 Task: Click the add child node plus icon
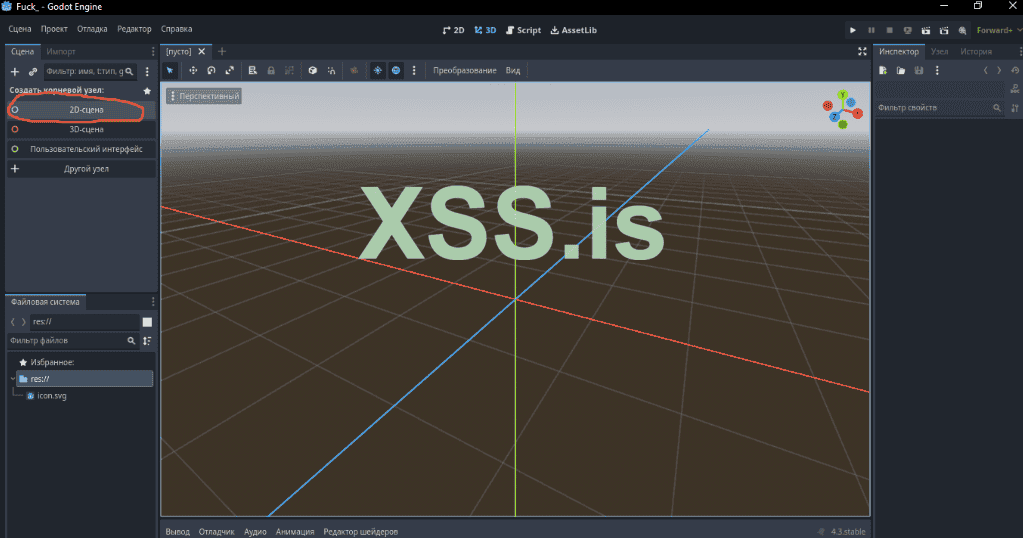coord(14,72)
